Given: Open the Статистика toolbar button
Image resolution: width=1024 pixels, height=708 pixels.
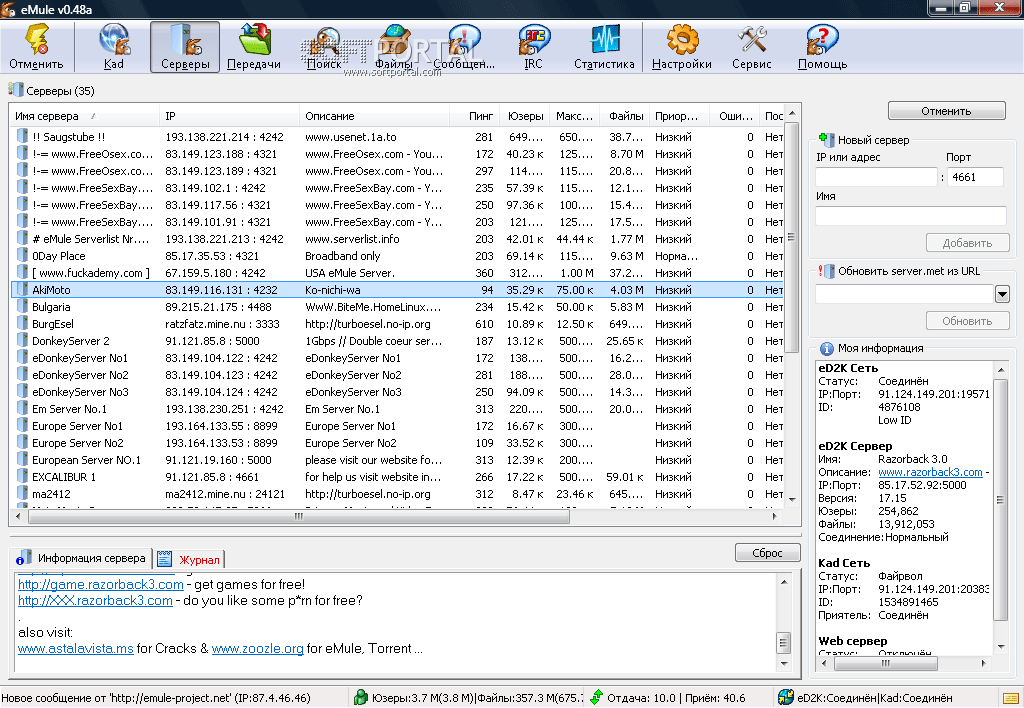Looking at the screenshot, I should [x=604, y=47].
